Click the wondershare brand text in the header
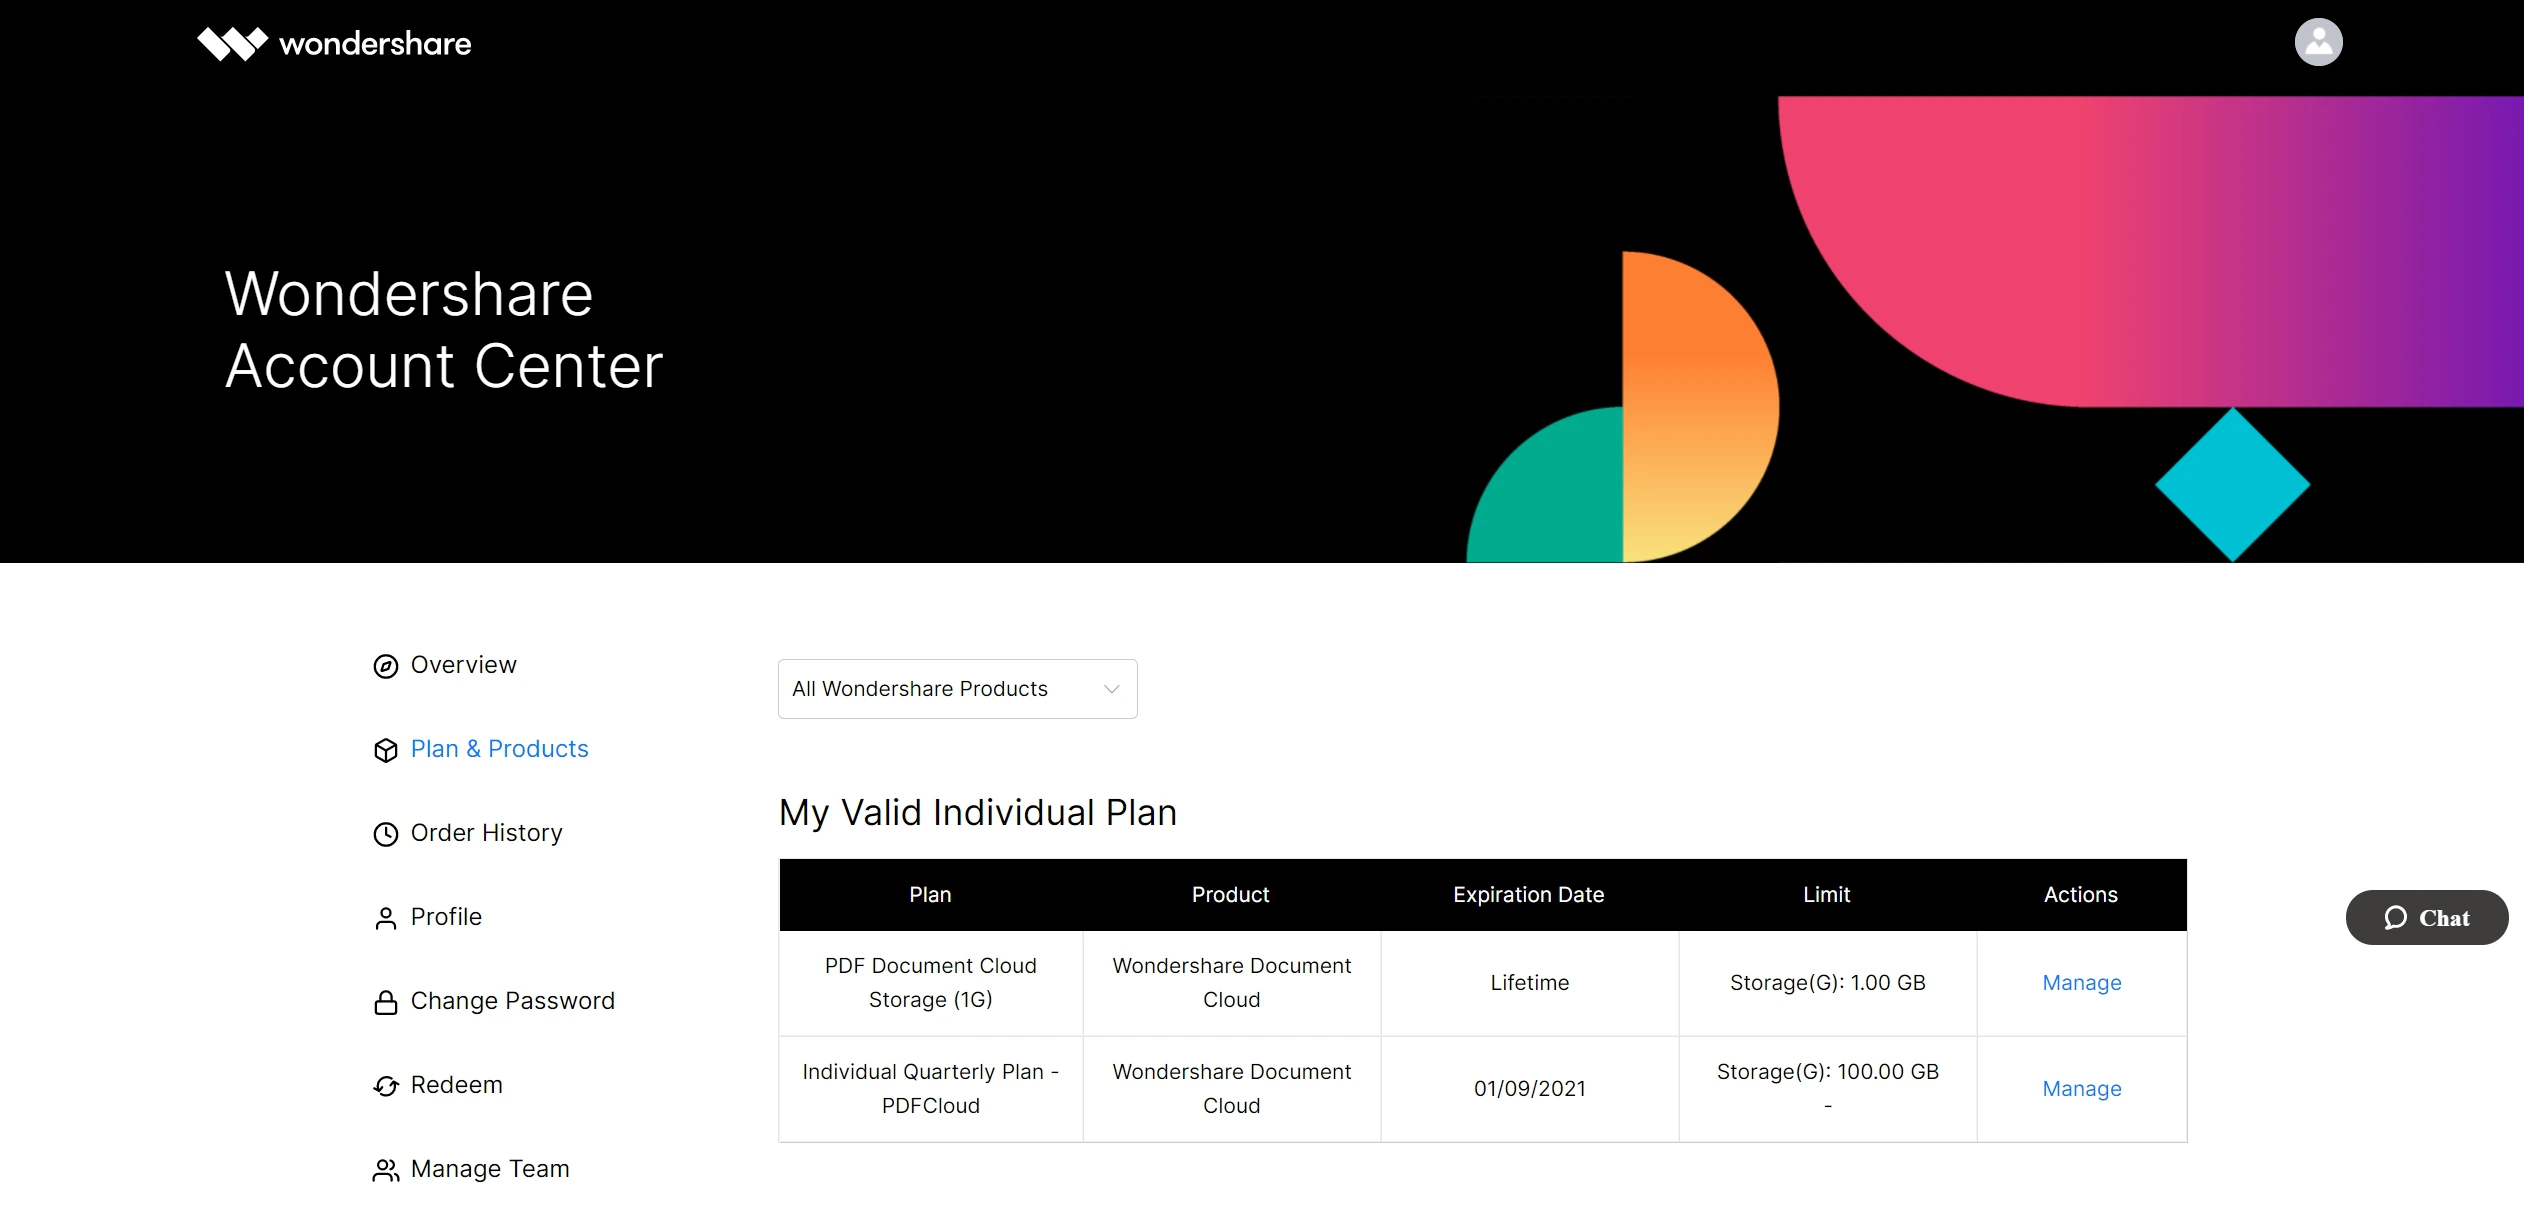This screenshot has width=2524, height=1206. 375,44
